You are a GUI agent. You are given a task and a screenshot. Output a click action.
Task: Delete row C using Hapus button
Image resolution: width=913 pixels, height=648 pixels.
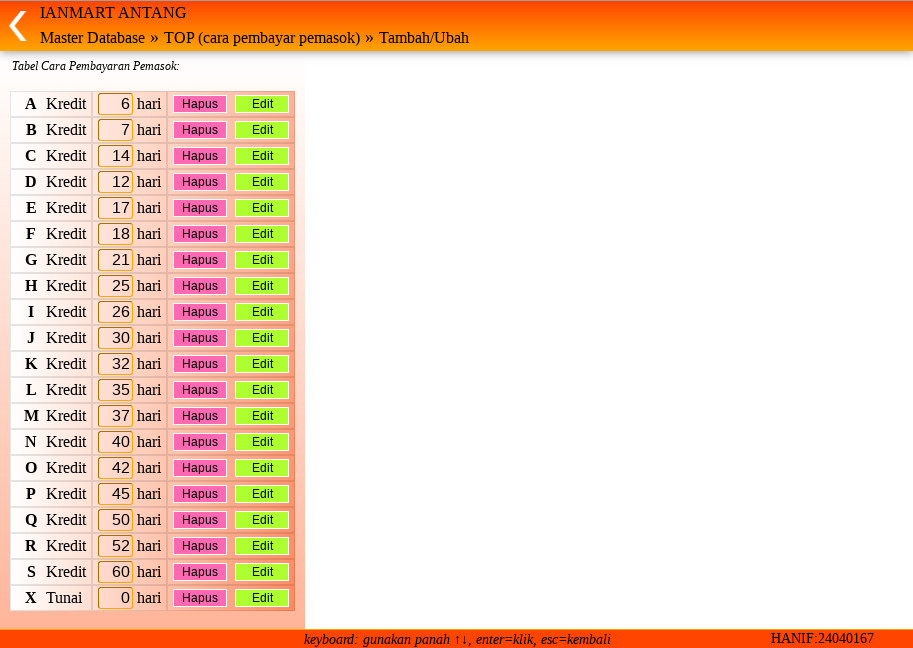tap(200, 156)
